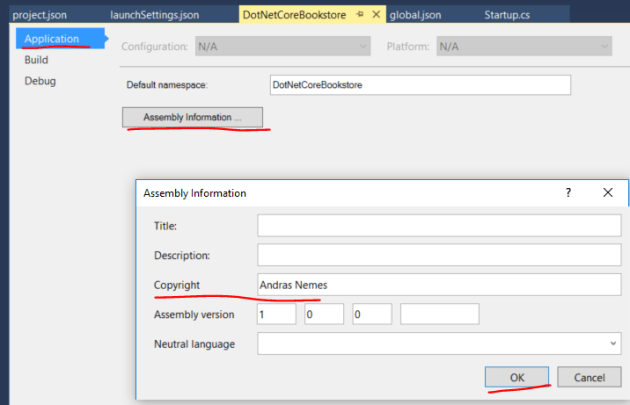Click the Copyright label

177,285
